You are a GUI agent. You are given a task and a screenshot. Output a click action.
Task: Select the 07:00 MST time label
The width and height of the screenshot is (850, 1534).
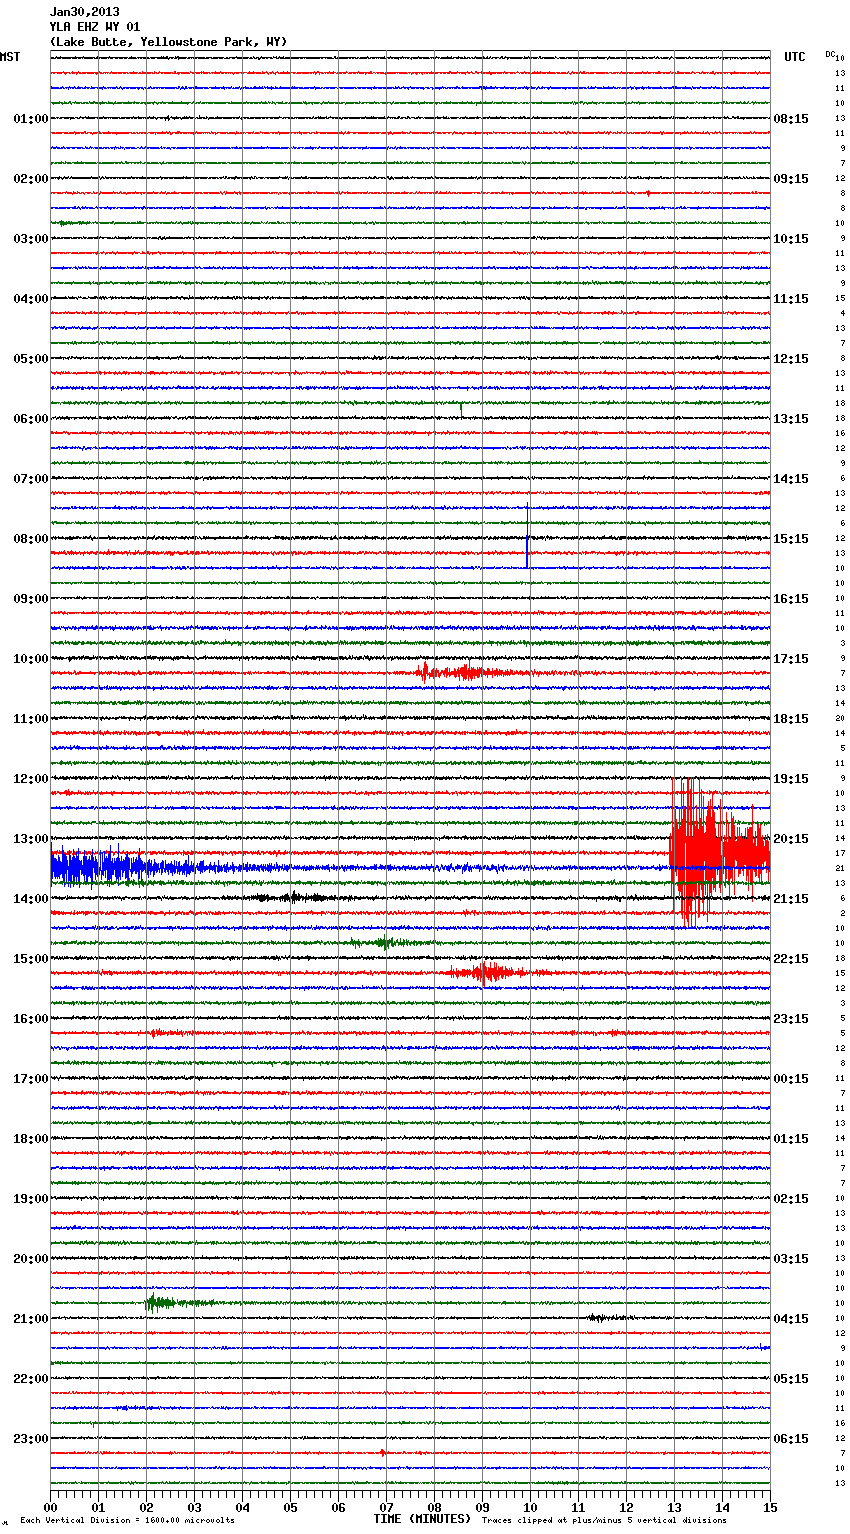pyautogui.click(x=31, y=479)
